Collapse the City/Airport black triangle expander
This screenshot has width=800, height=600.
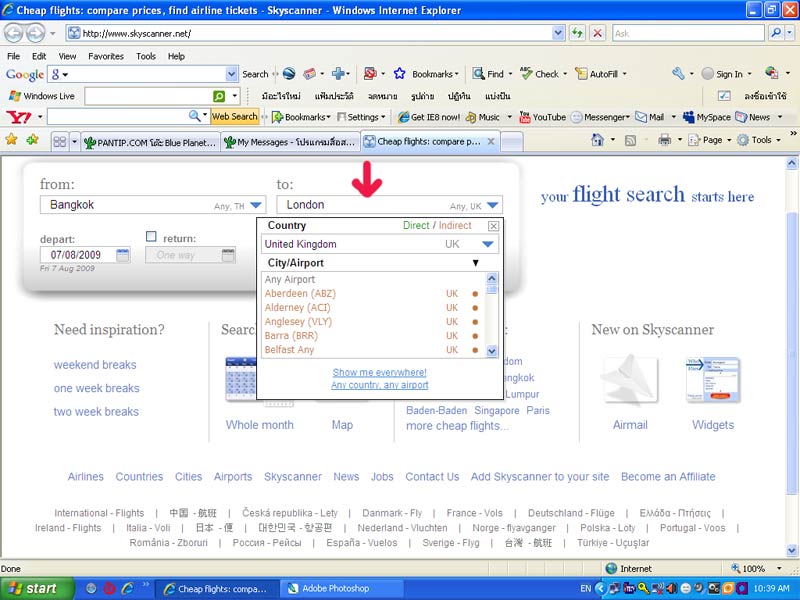click(476, 263)
